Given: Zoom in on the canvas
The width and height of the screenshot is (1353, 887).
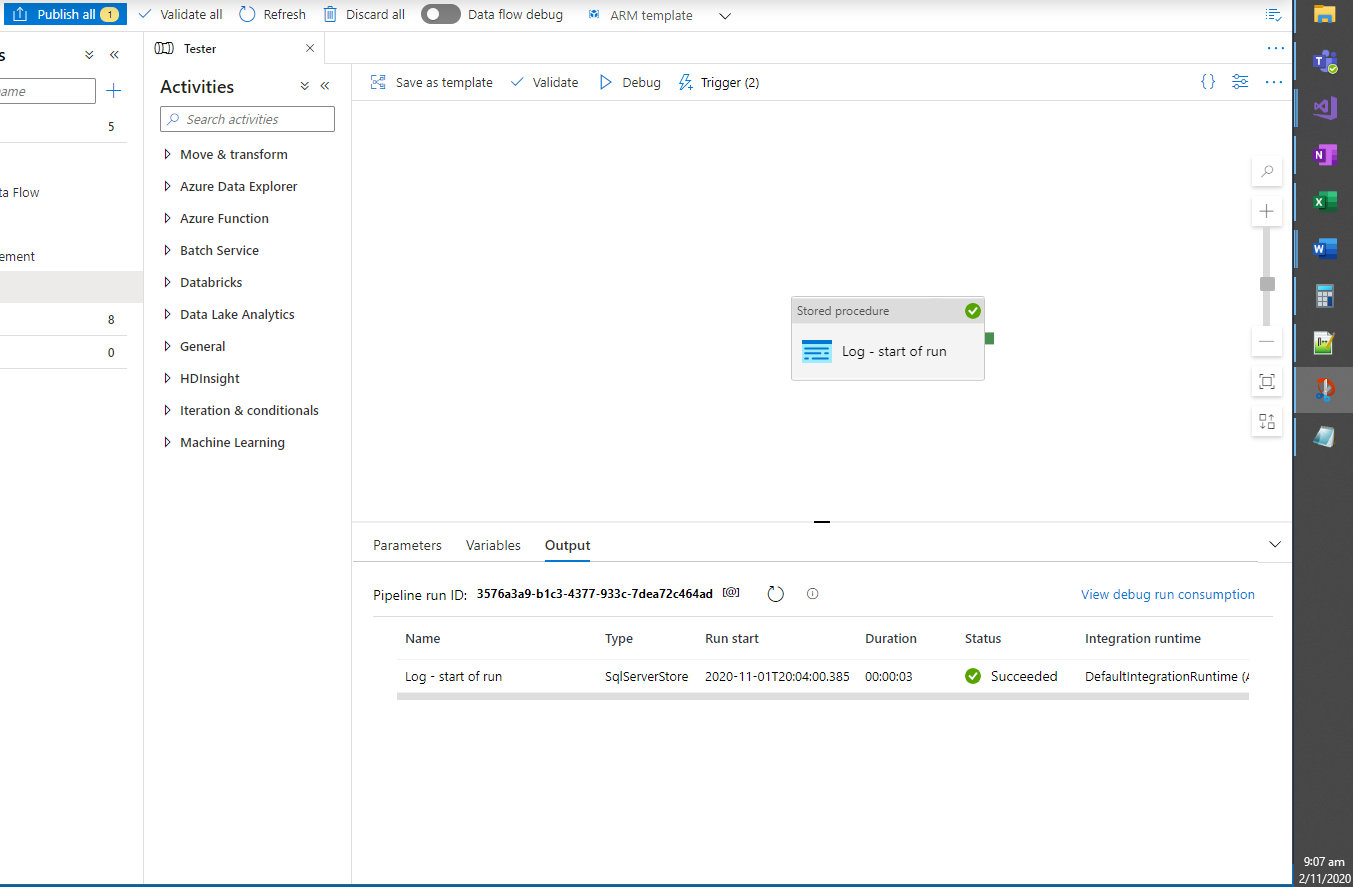Looking at the screenshot, I should coord(1267,211).
